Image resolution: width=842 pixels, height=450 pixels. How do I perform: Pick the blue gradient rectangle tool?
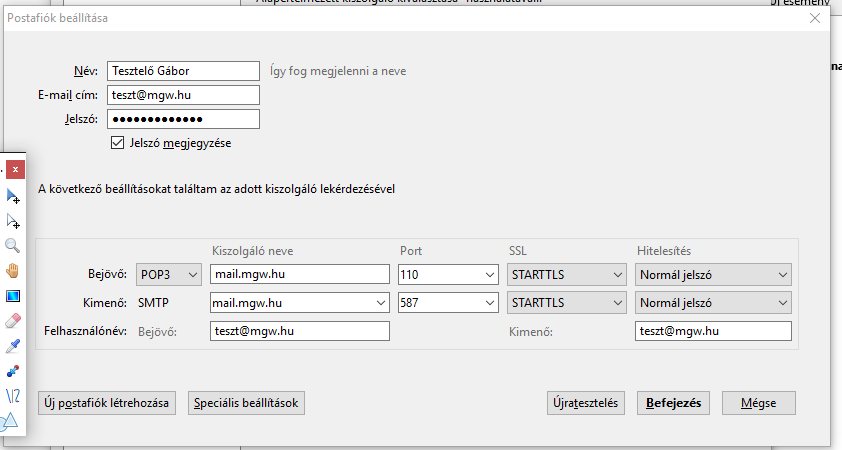(14, 296)
